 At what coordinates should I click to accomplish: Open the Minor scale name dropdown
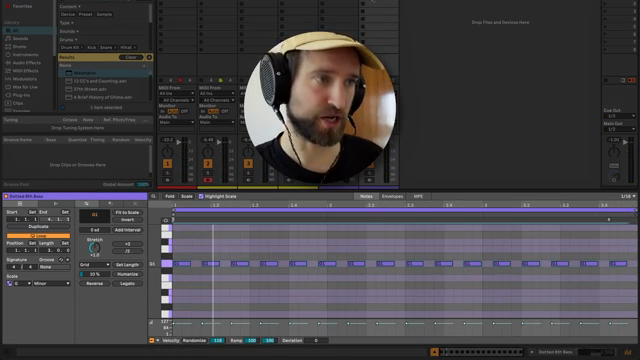coord(51,283)
